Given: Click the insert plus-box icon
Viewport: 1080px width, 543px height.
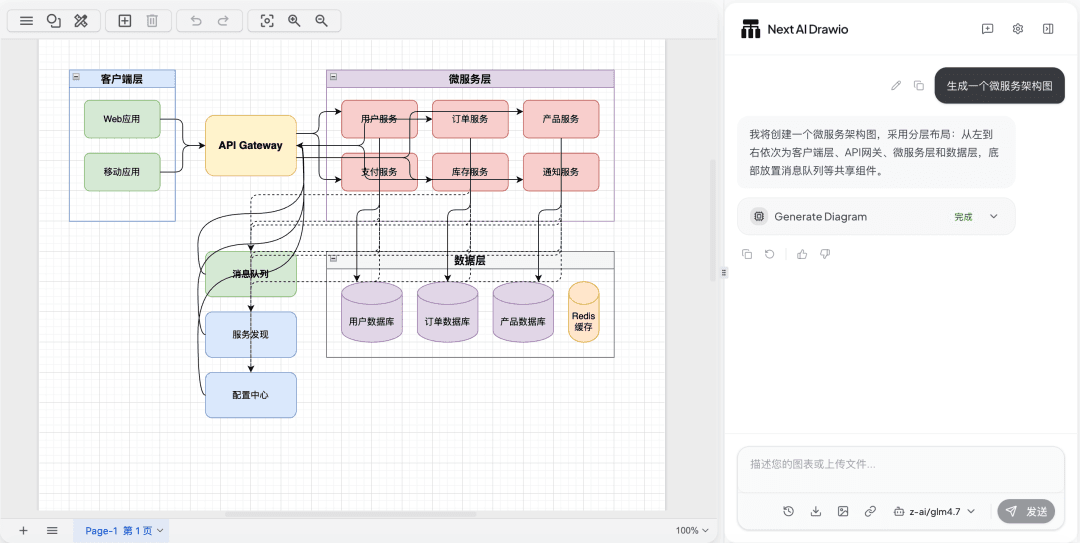Looking at the screenshot, I should tap(125, 21).
